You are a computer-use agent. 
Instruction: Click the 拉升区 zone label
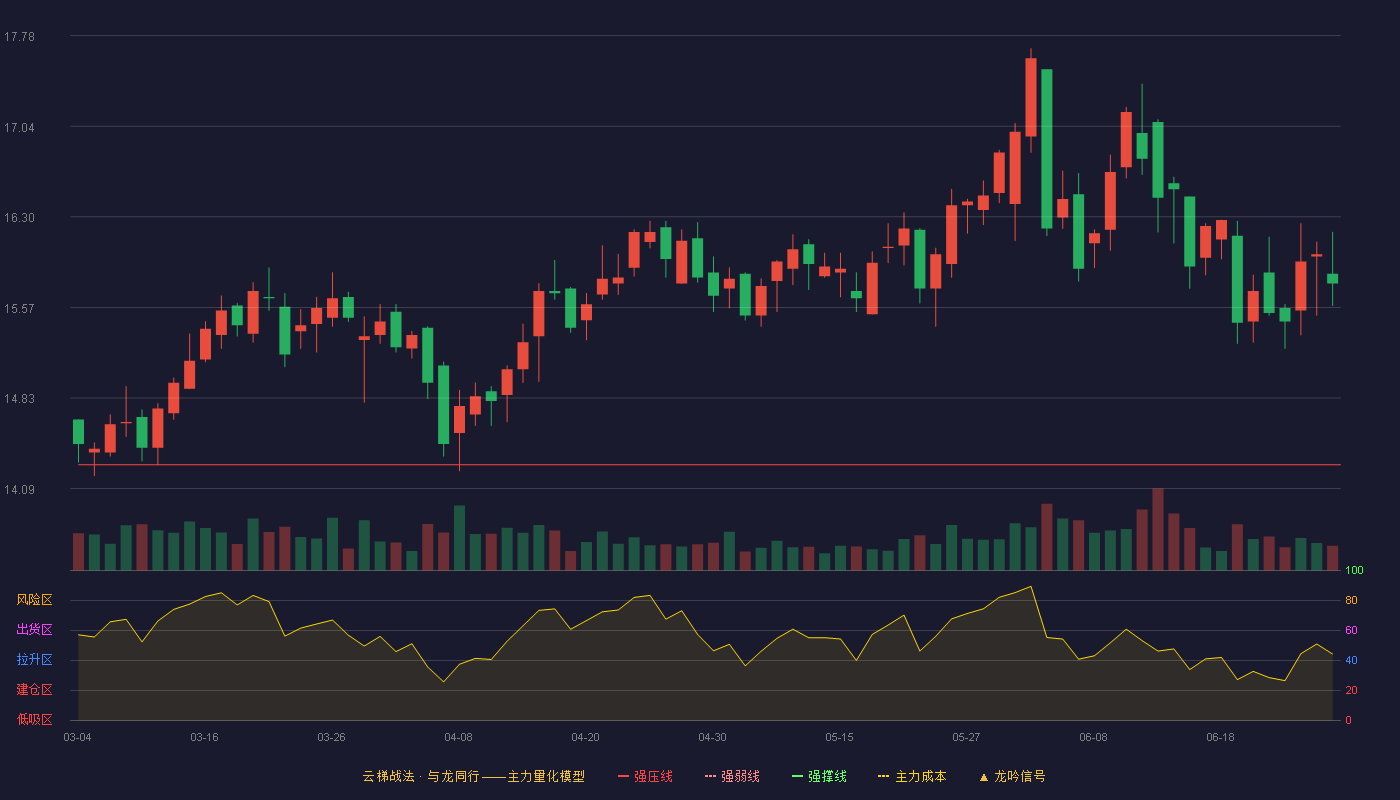coord(34,660)
